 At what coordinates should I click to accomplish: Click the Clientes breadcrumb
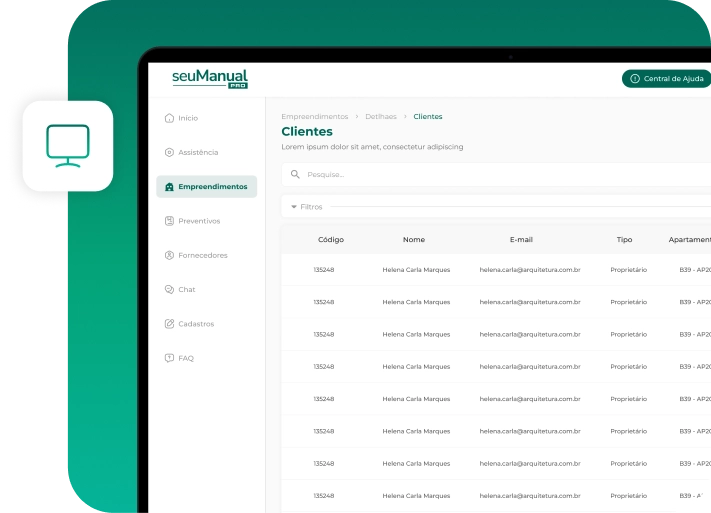click(428, 117)
